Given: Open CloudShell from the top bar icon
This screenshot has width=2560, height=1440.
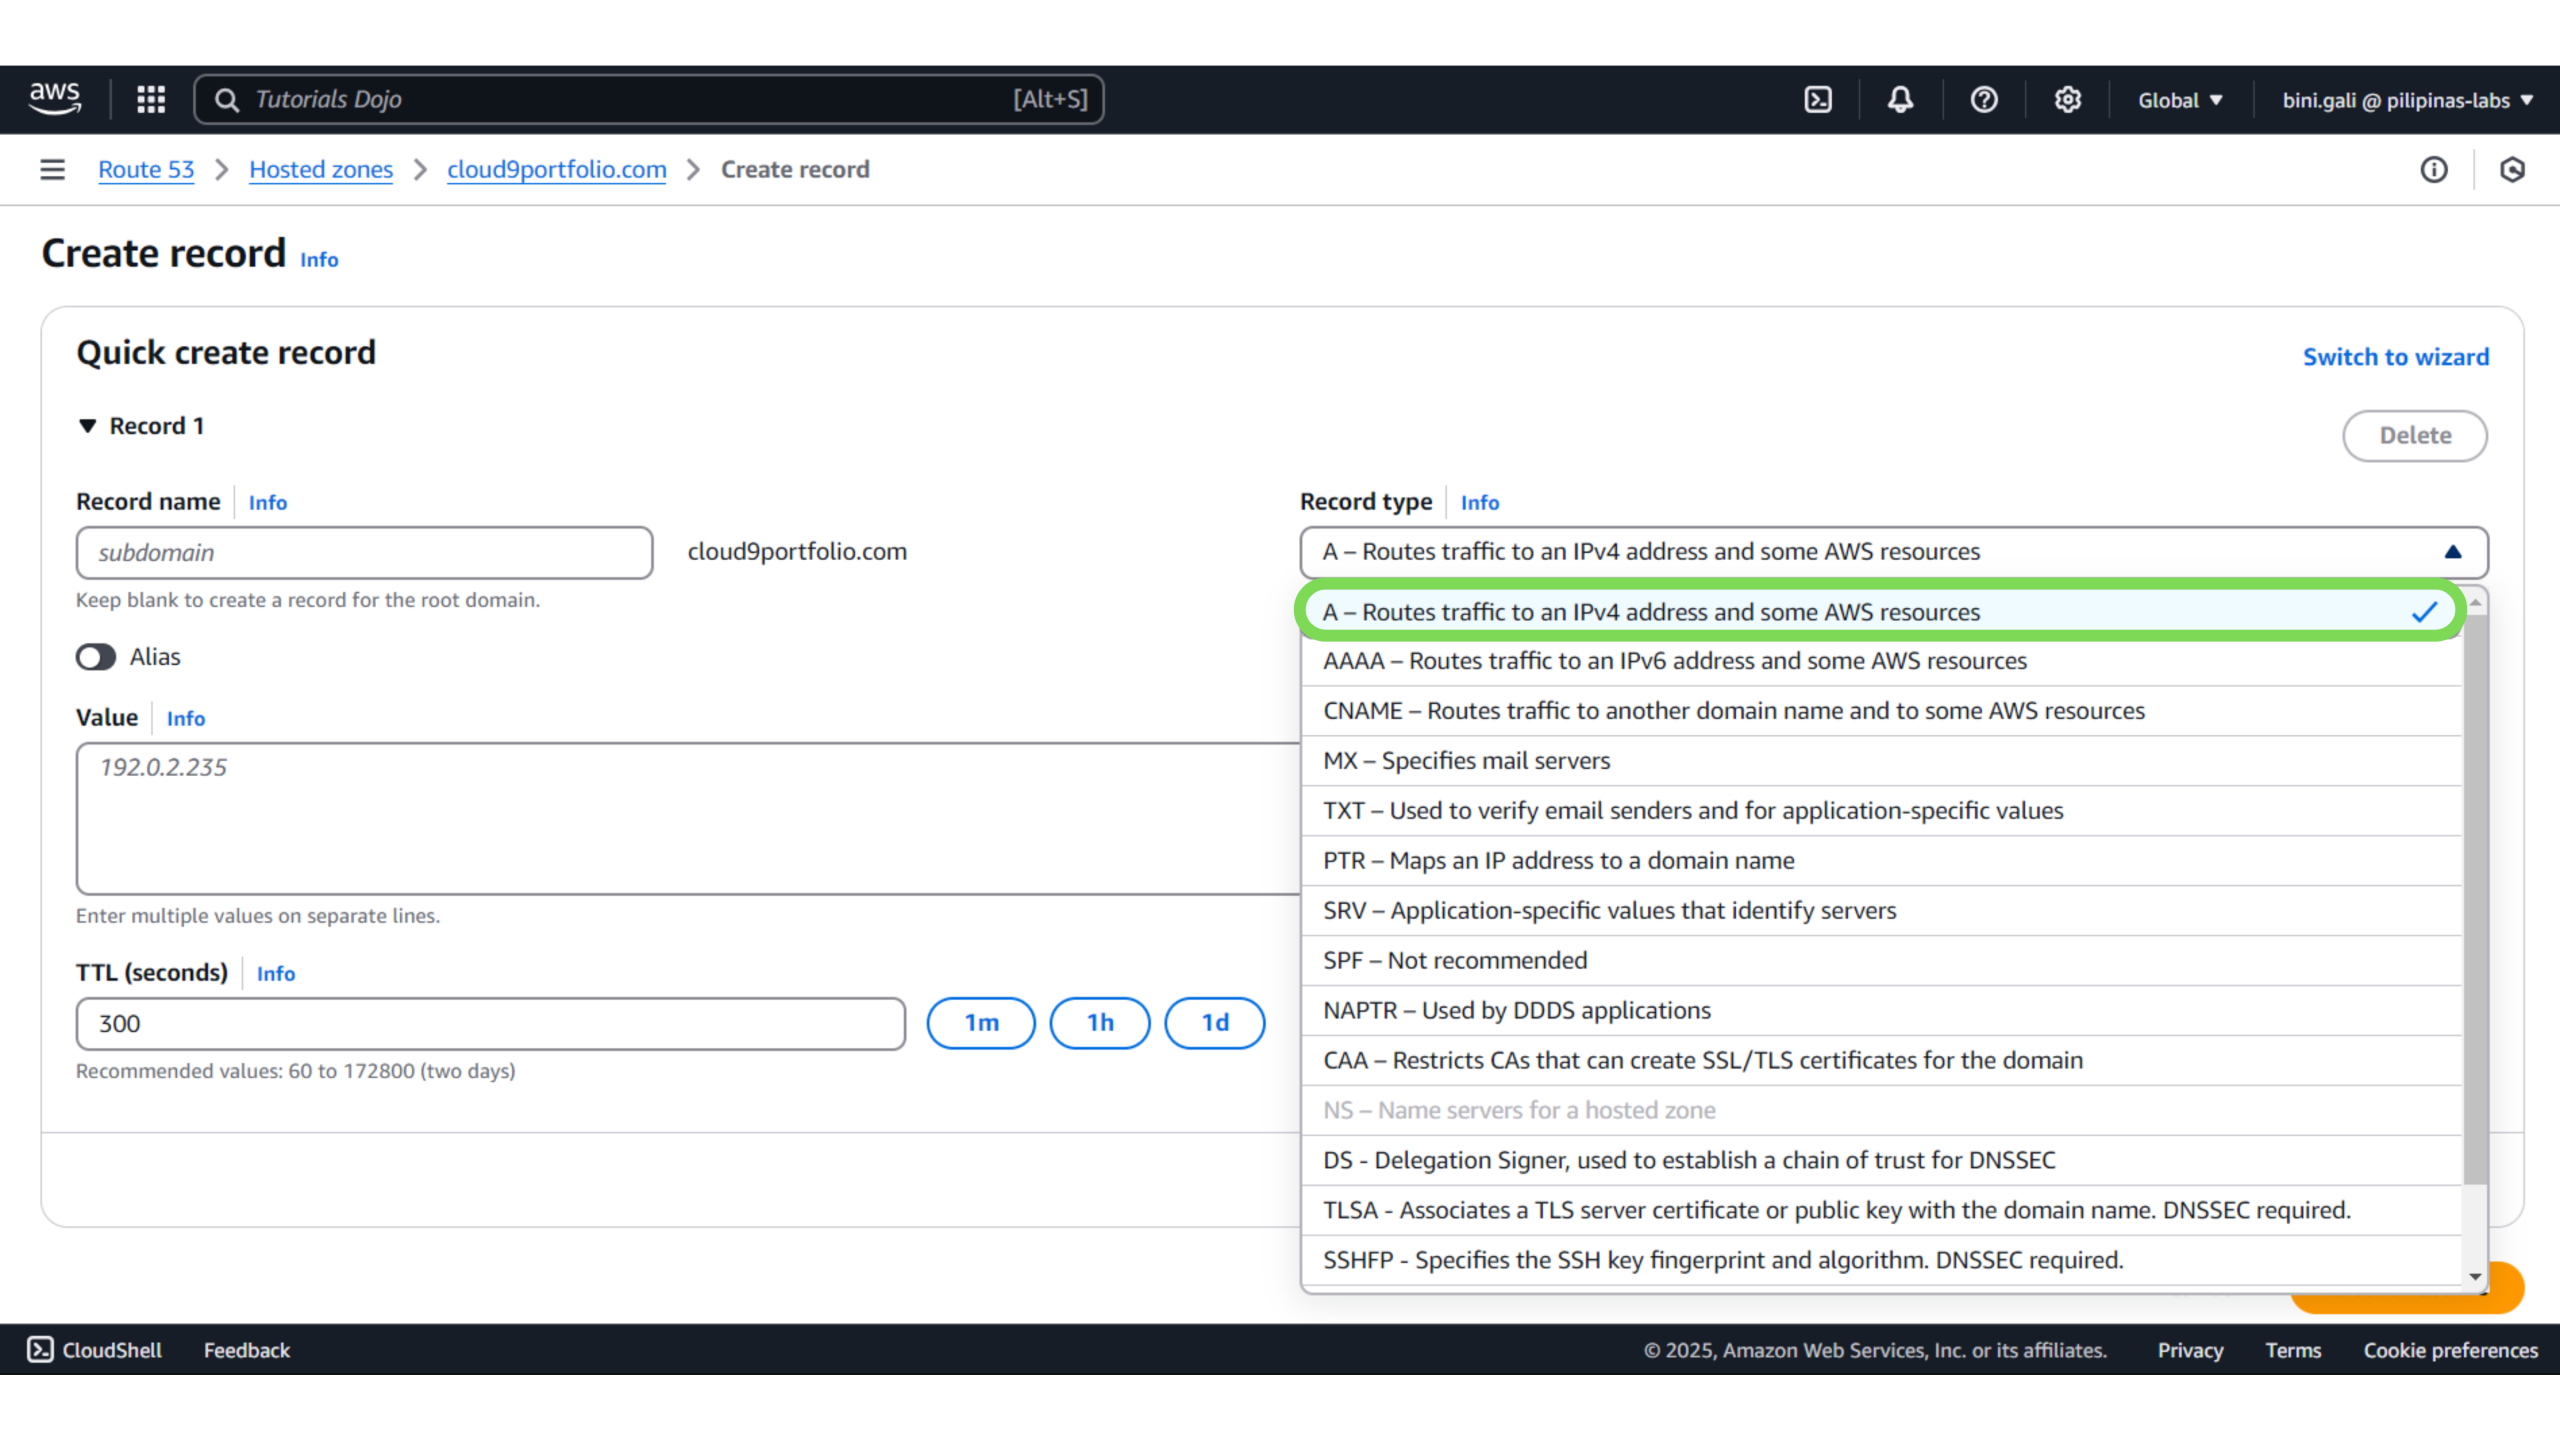Looking at the screenshot, I should [1818, 100].
